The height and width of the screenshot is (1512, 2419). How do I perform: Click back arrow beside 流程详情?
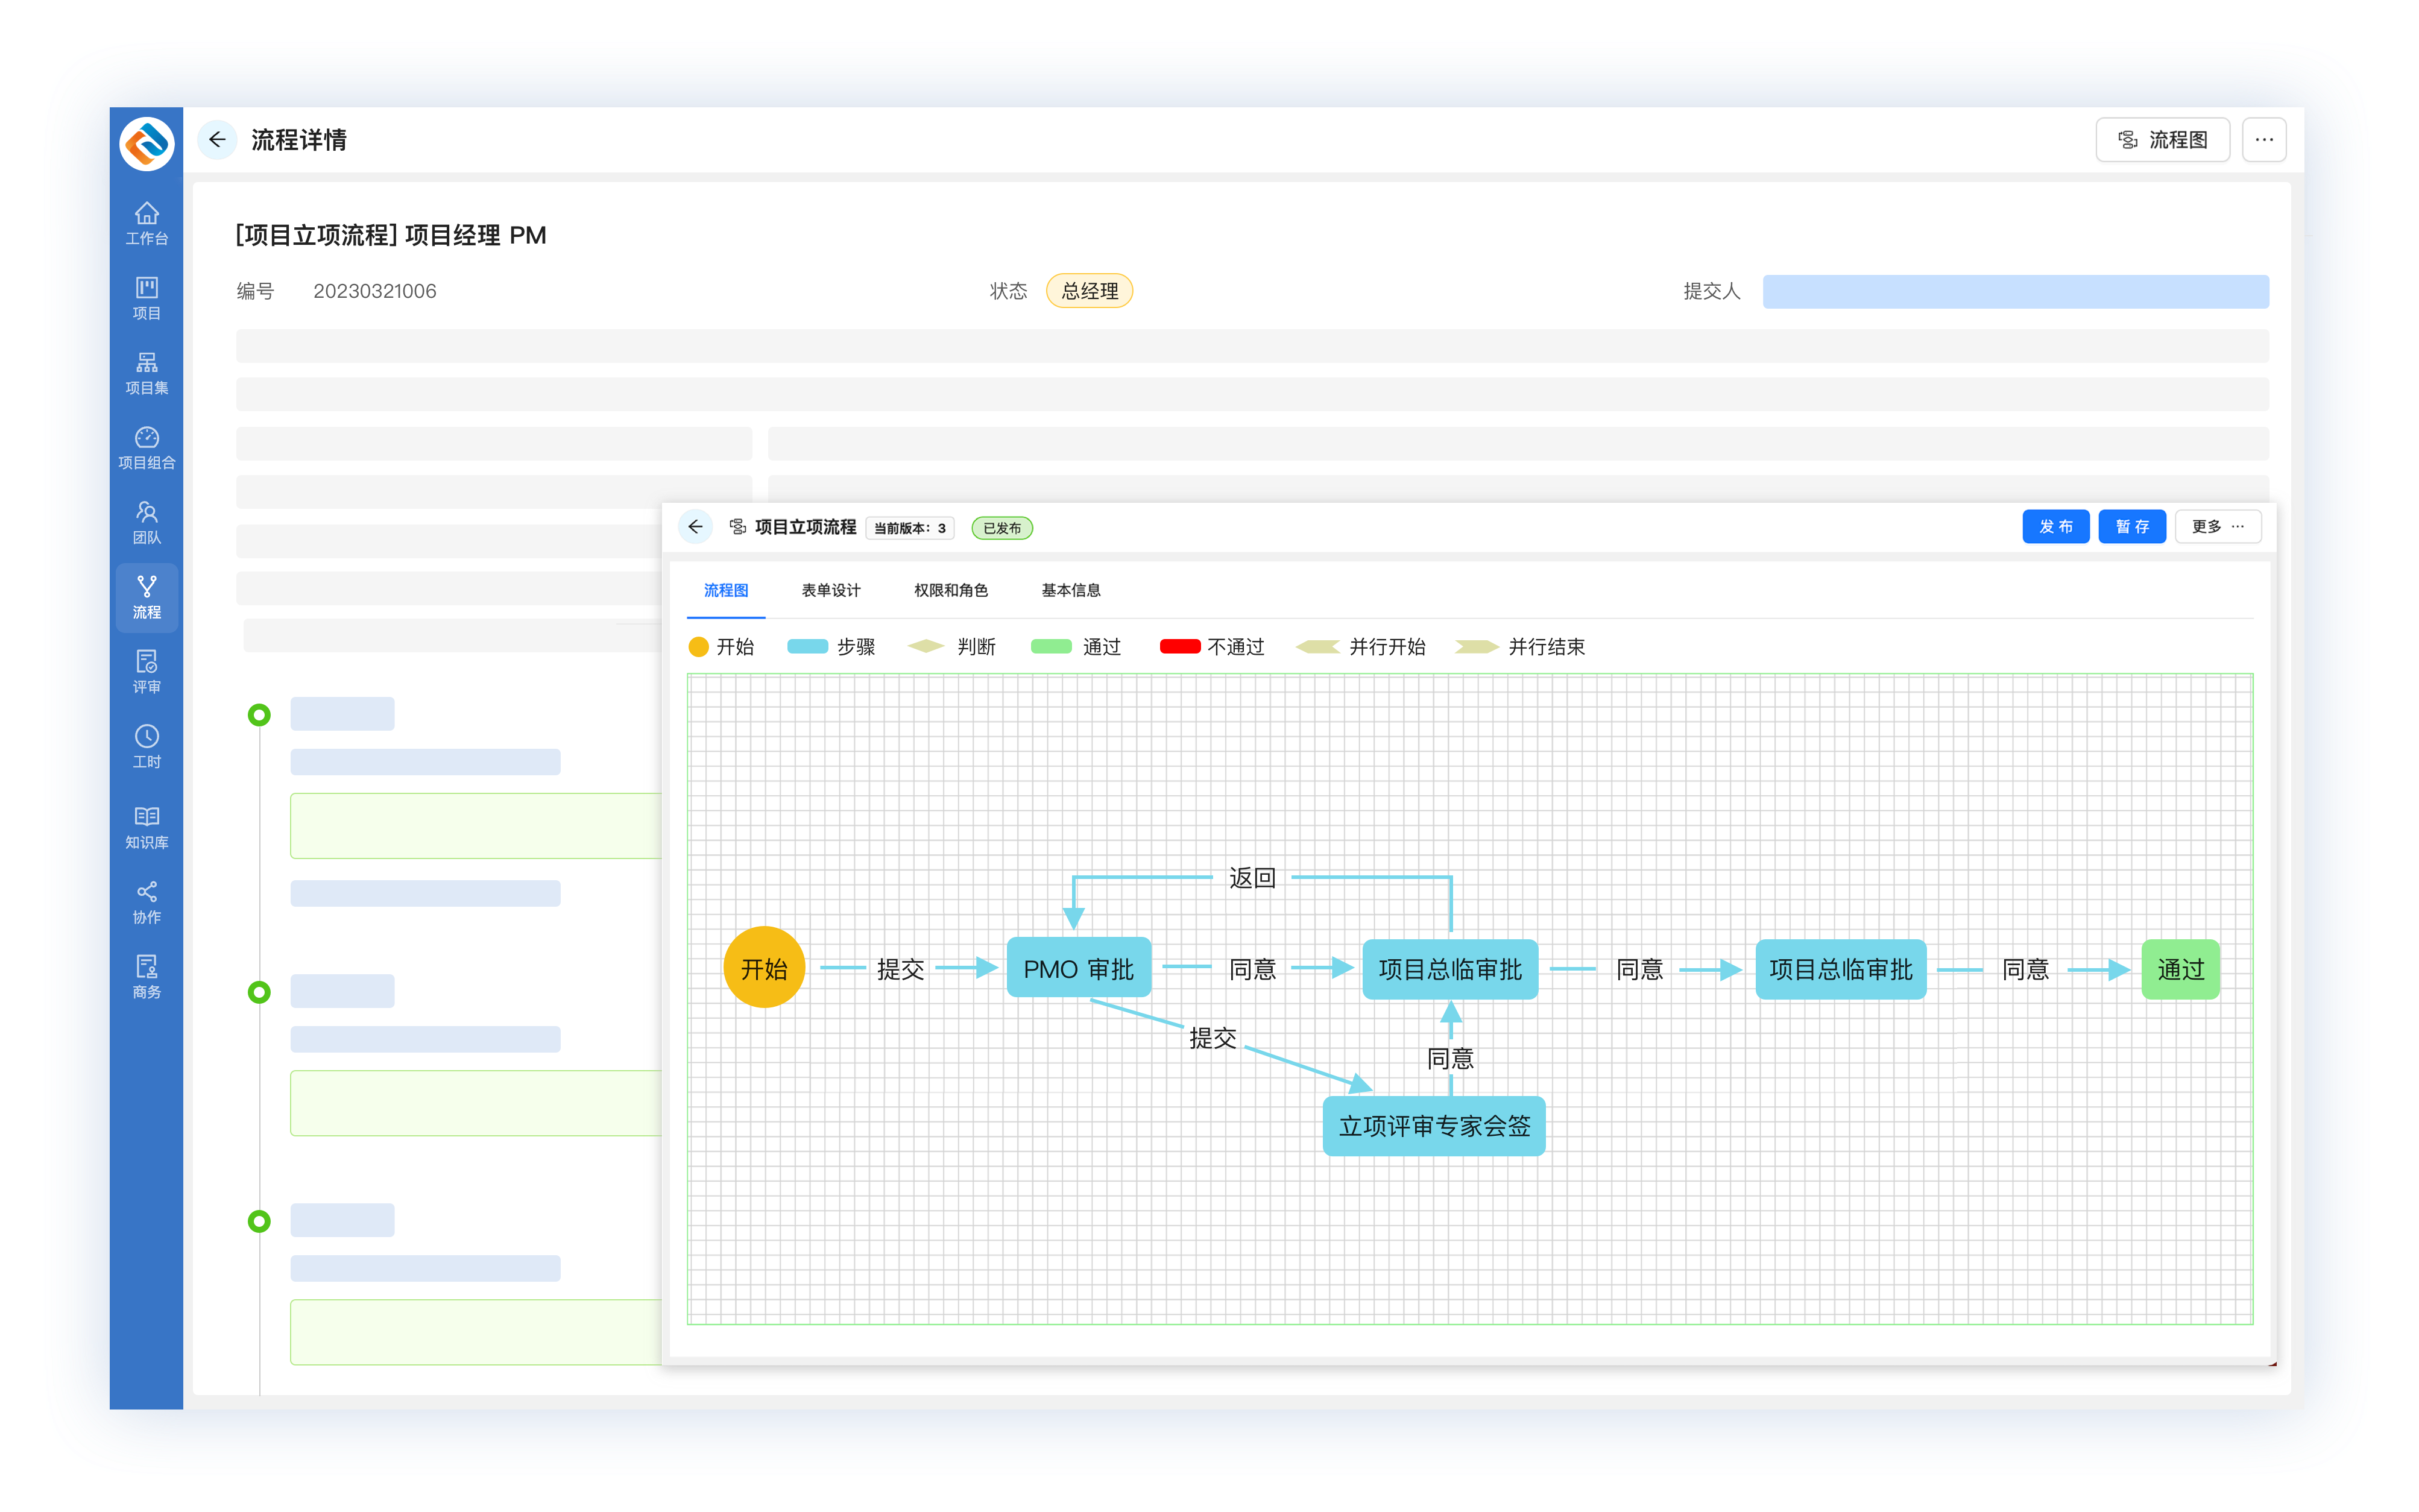[217, 140]
